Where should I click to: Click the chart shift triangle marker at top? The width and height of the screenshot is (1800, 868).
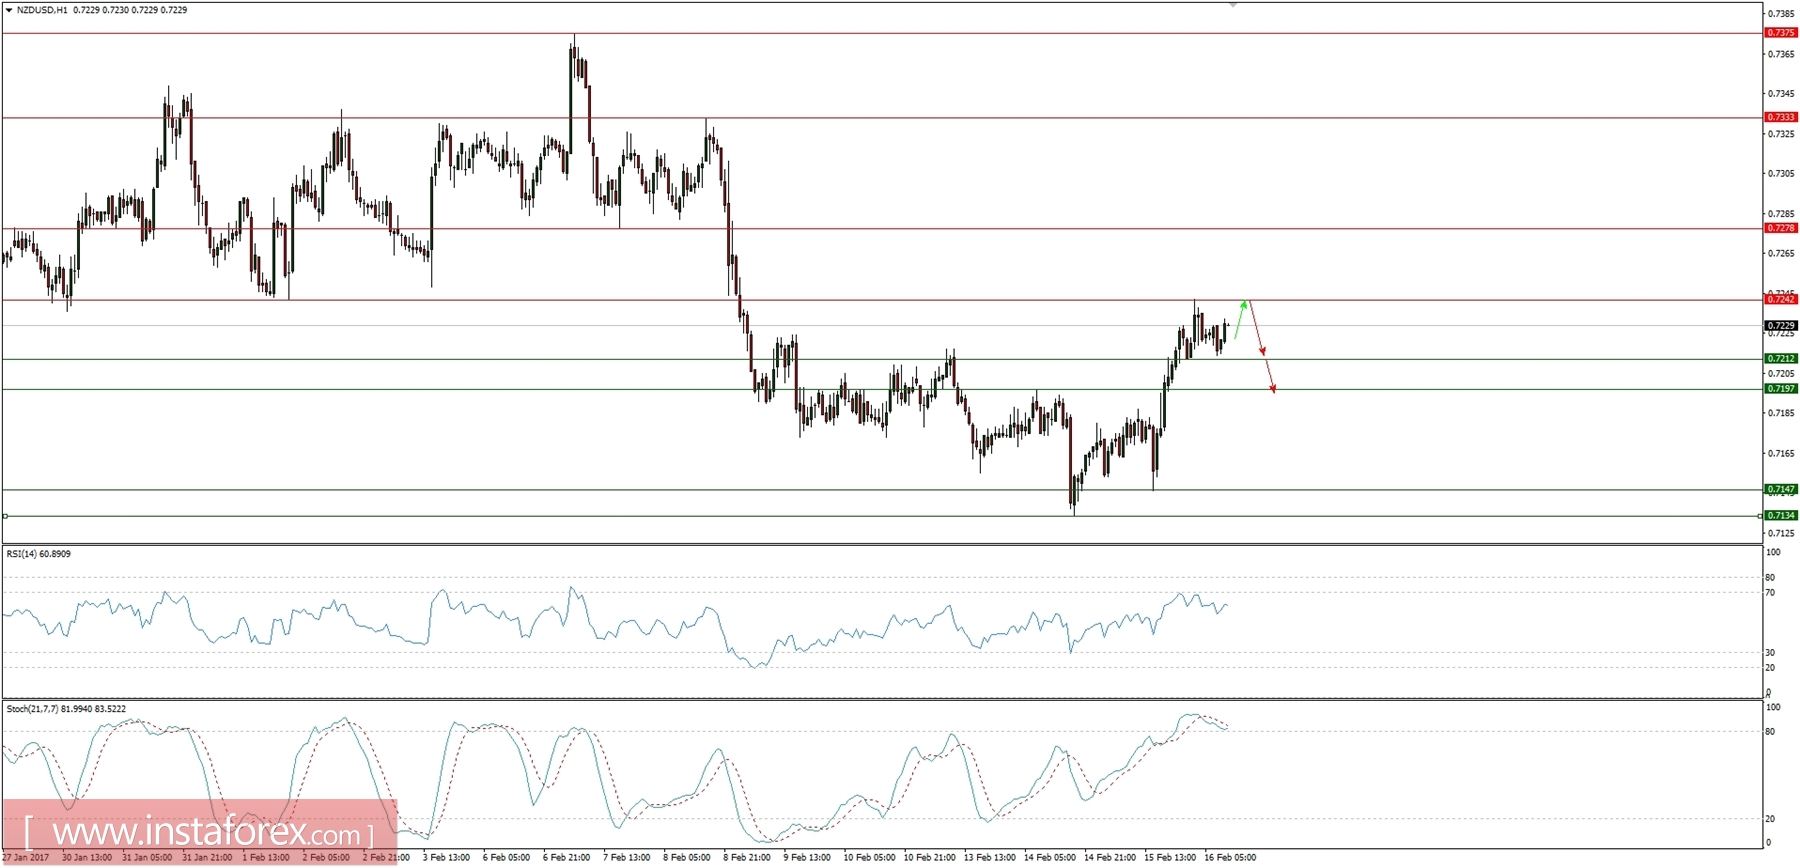pyautogui.click(x=1233, y=5)
